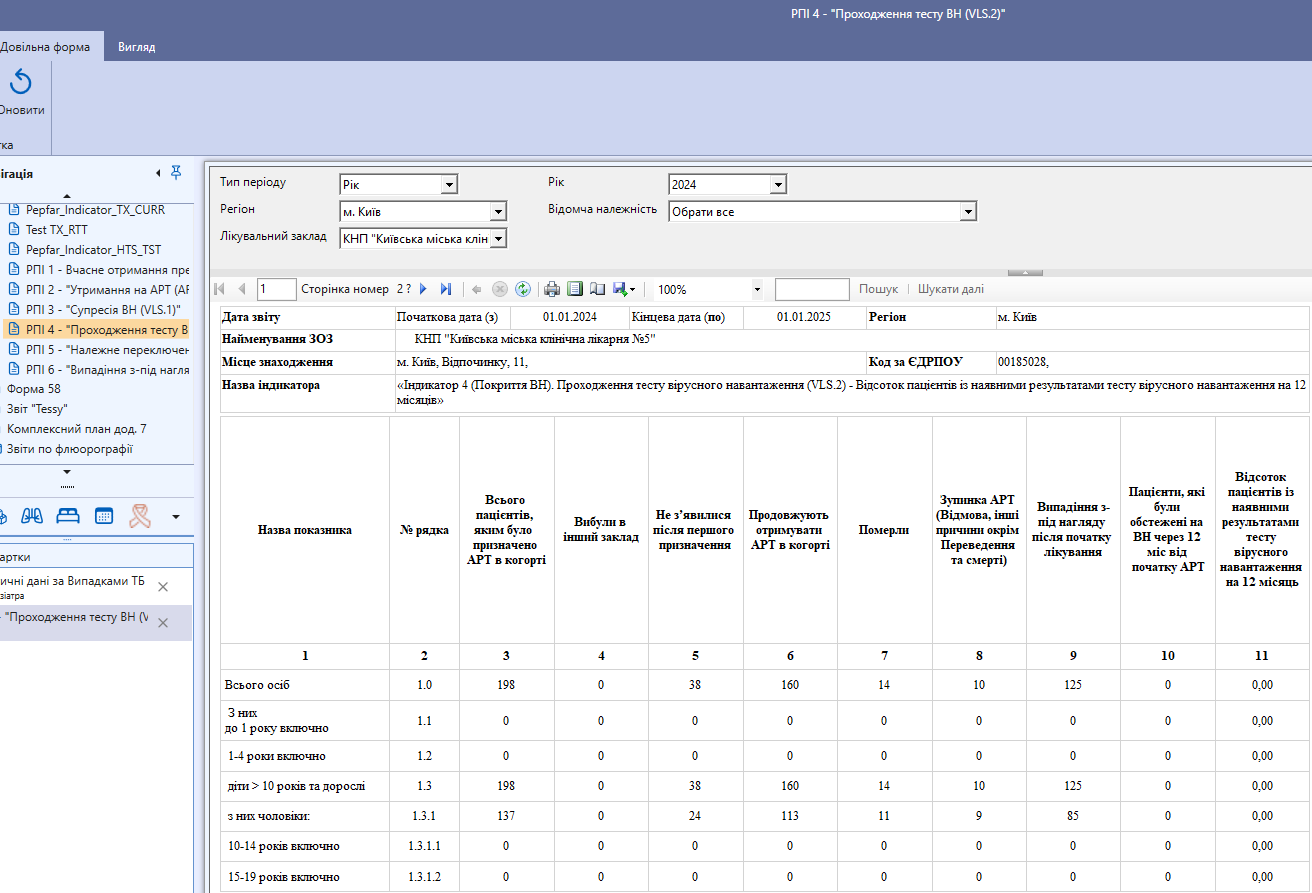Screen dimensions: 1312x893
Task: Select РПІ 2 'Утримання на АРТ' report
Action: click(x=107, y=290)
